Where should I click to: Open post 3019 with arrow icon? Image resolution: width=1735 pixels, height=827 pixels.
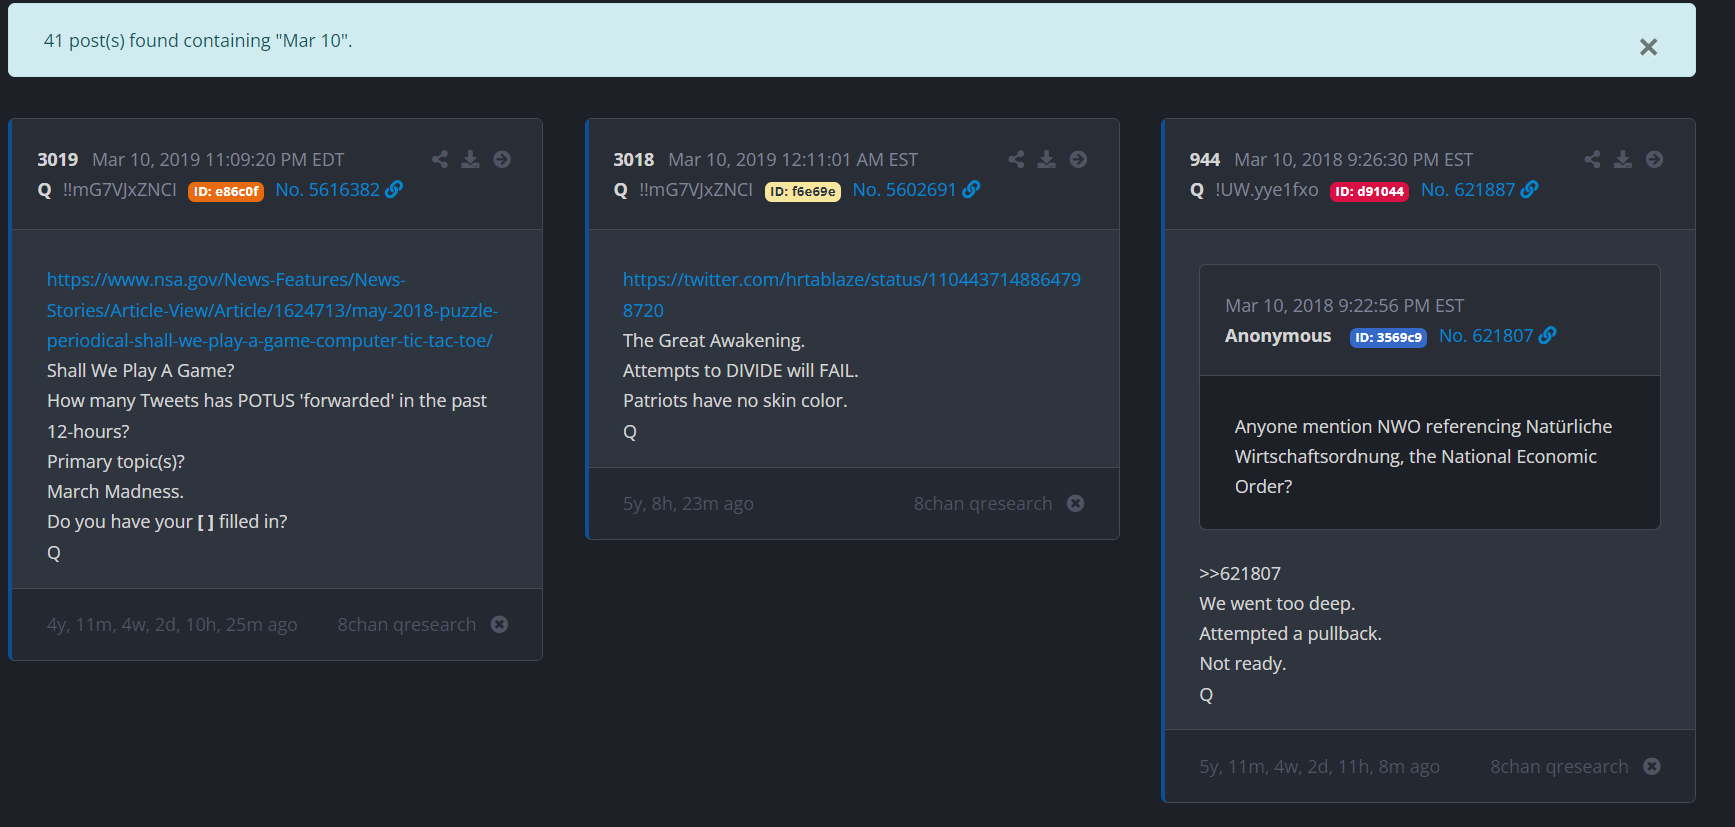(x=502, y=159)
